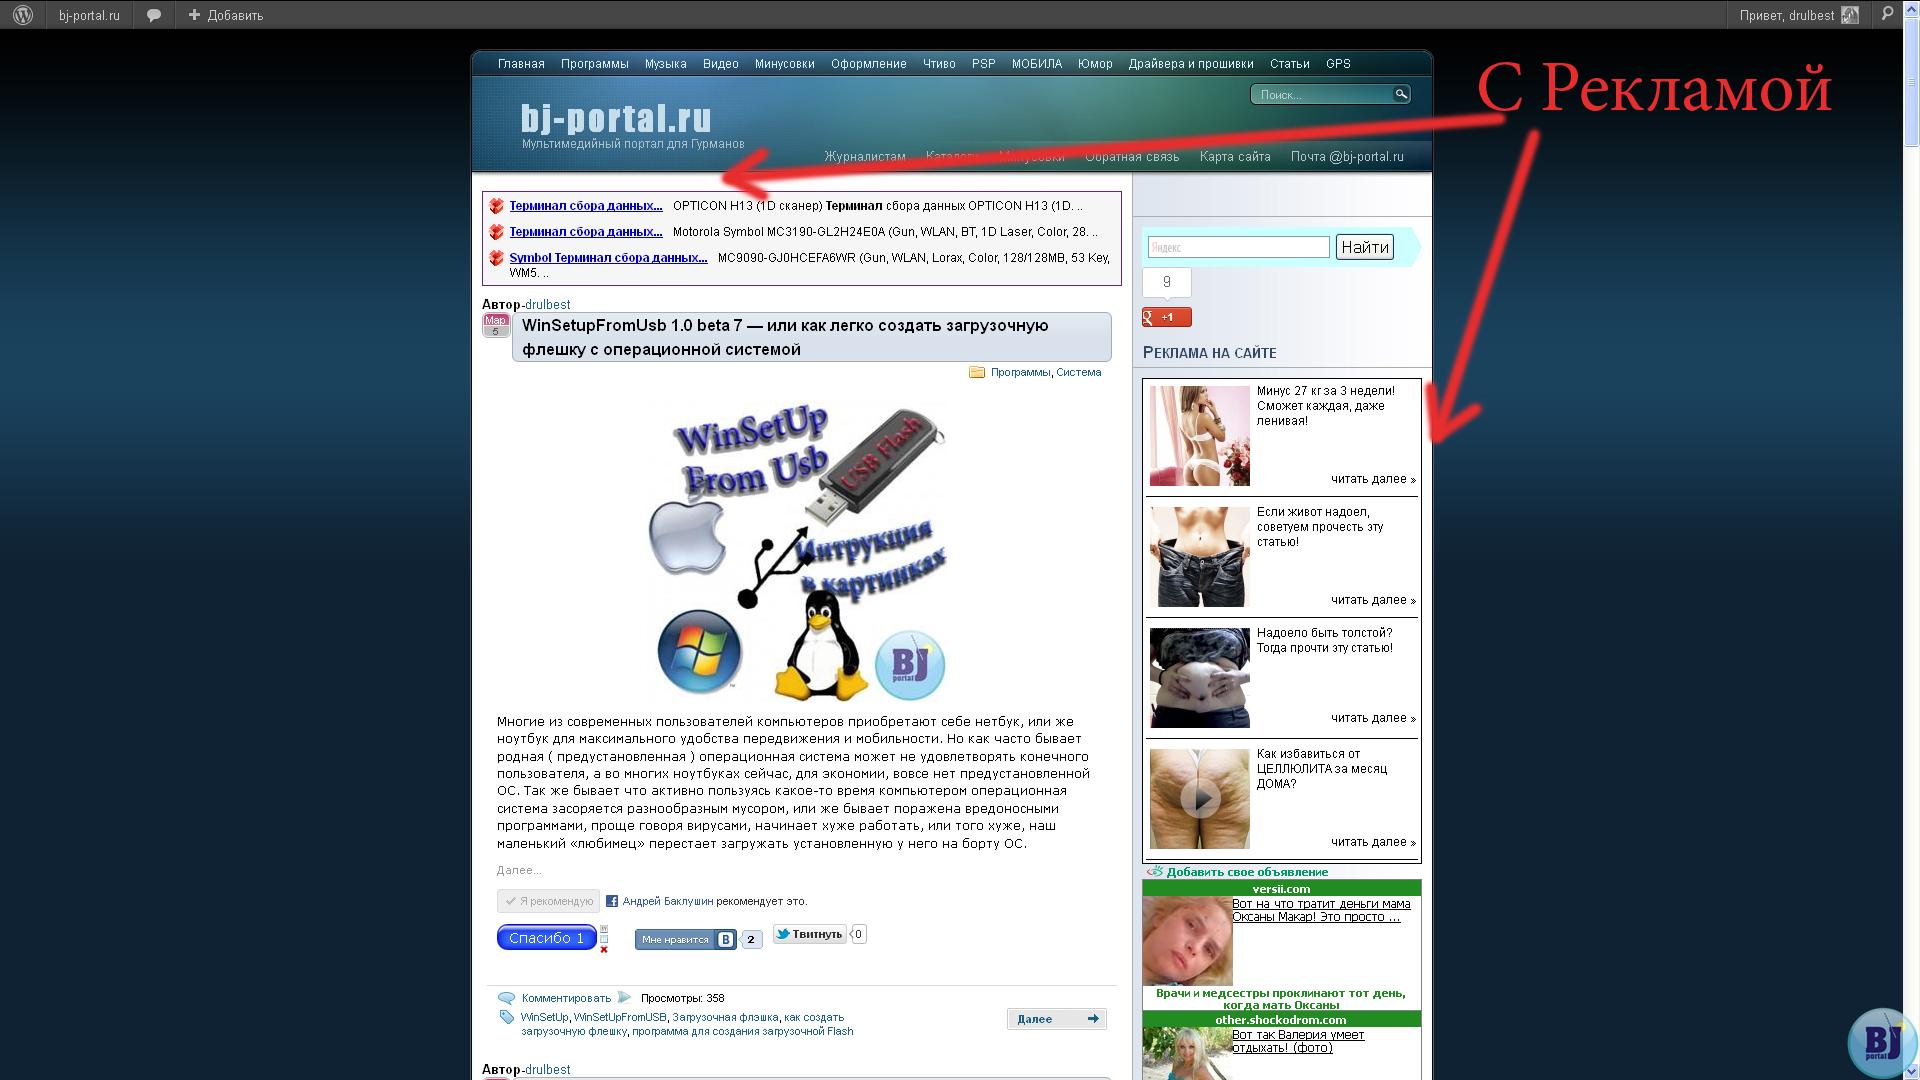
Task: Open the Оформление menu item
Action: click(x=868, y=64)
